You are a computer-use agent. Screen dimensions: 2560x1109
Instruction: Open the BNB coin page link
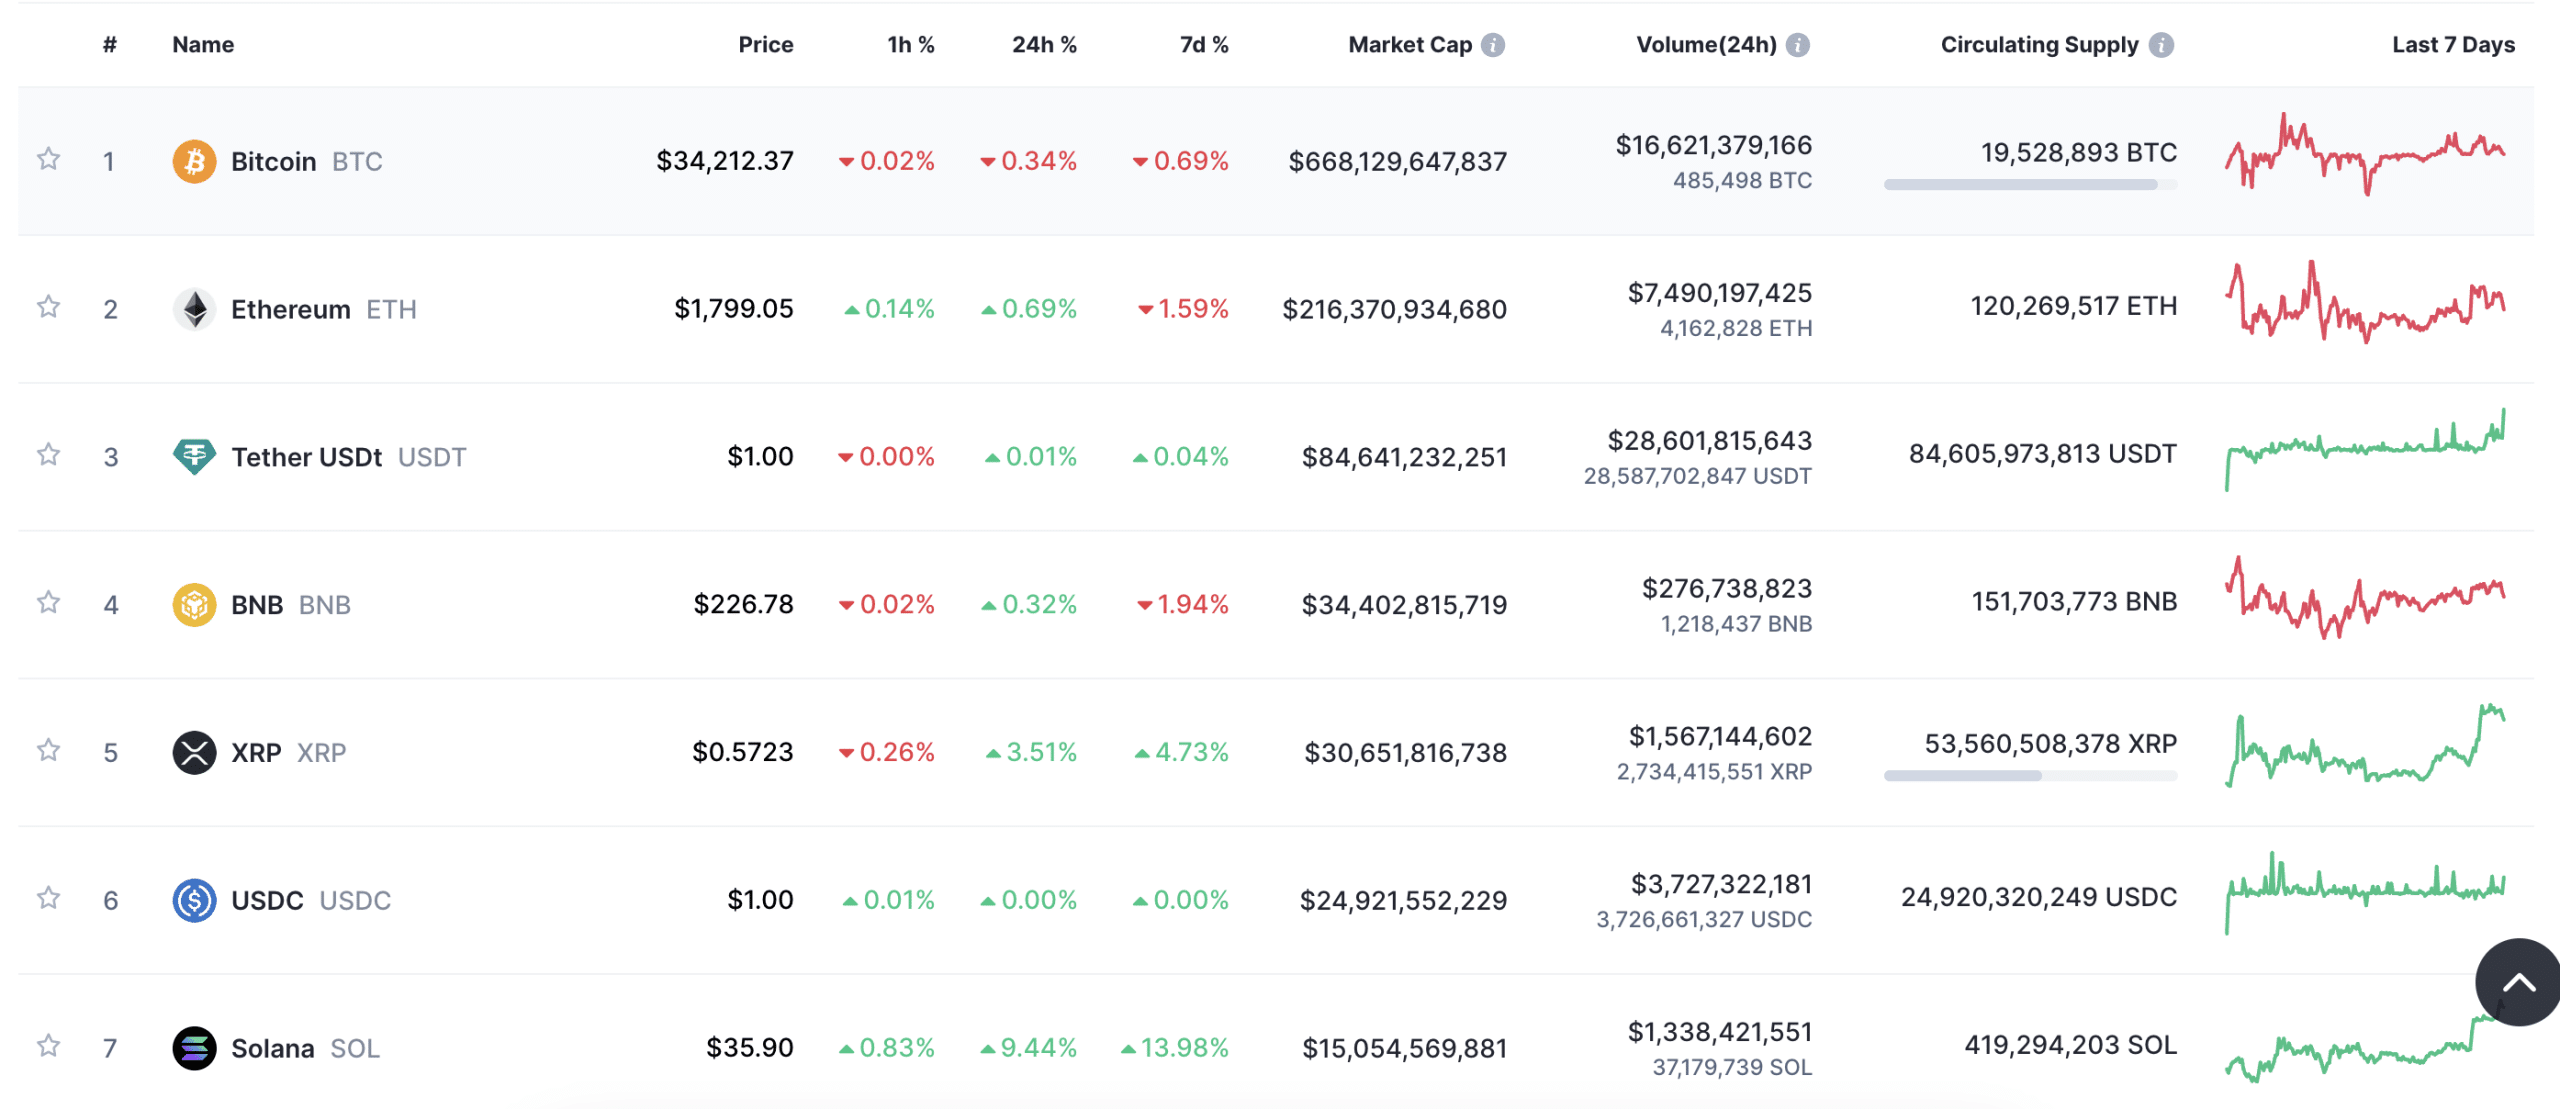coord(291,606)
